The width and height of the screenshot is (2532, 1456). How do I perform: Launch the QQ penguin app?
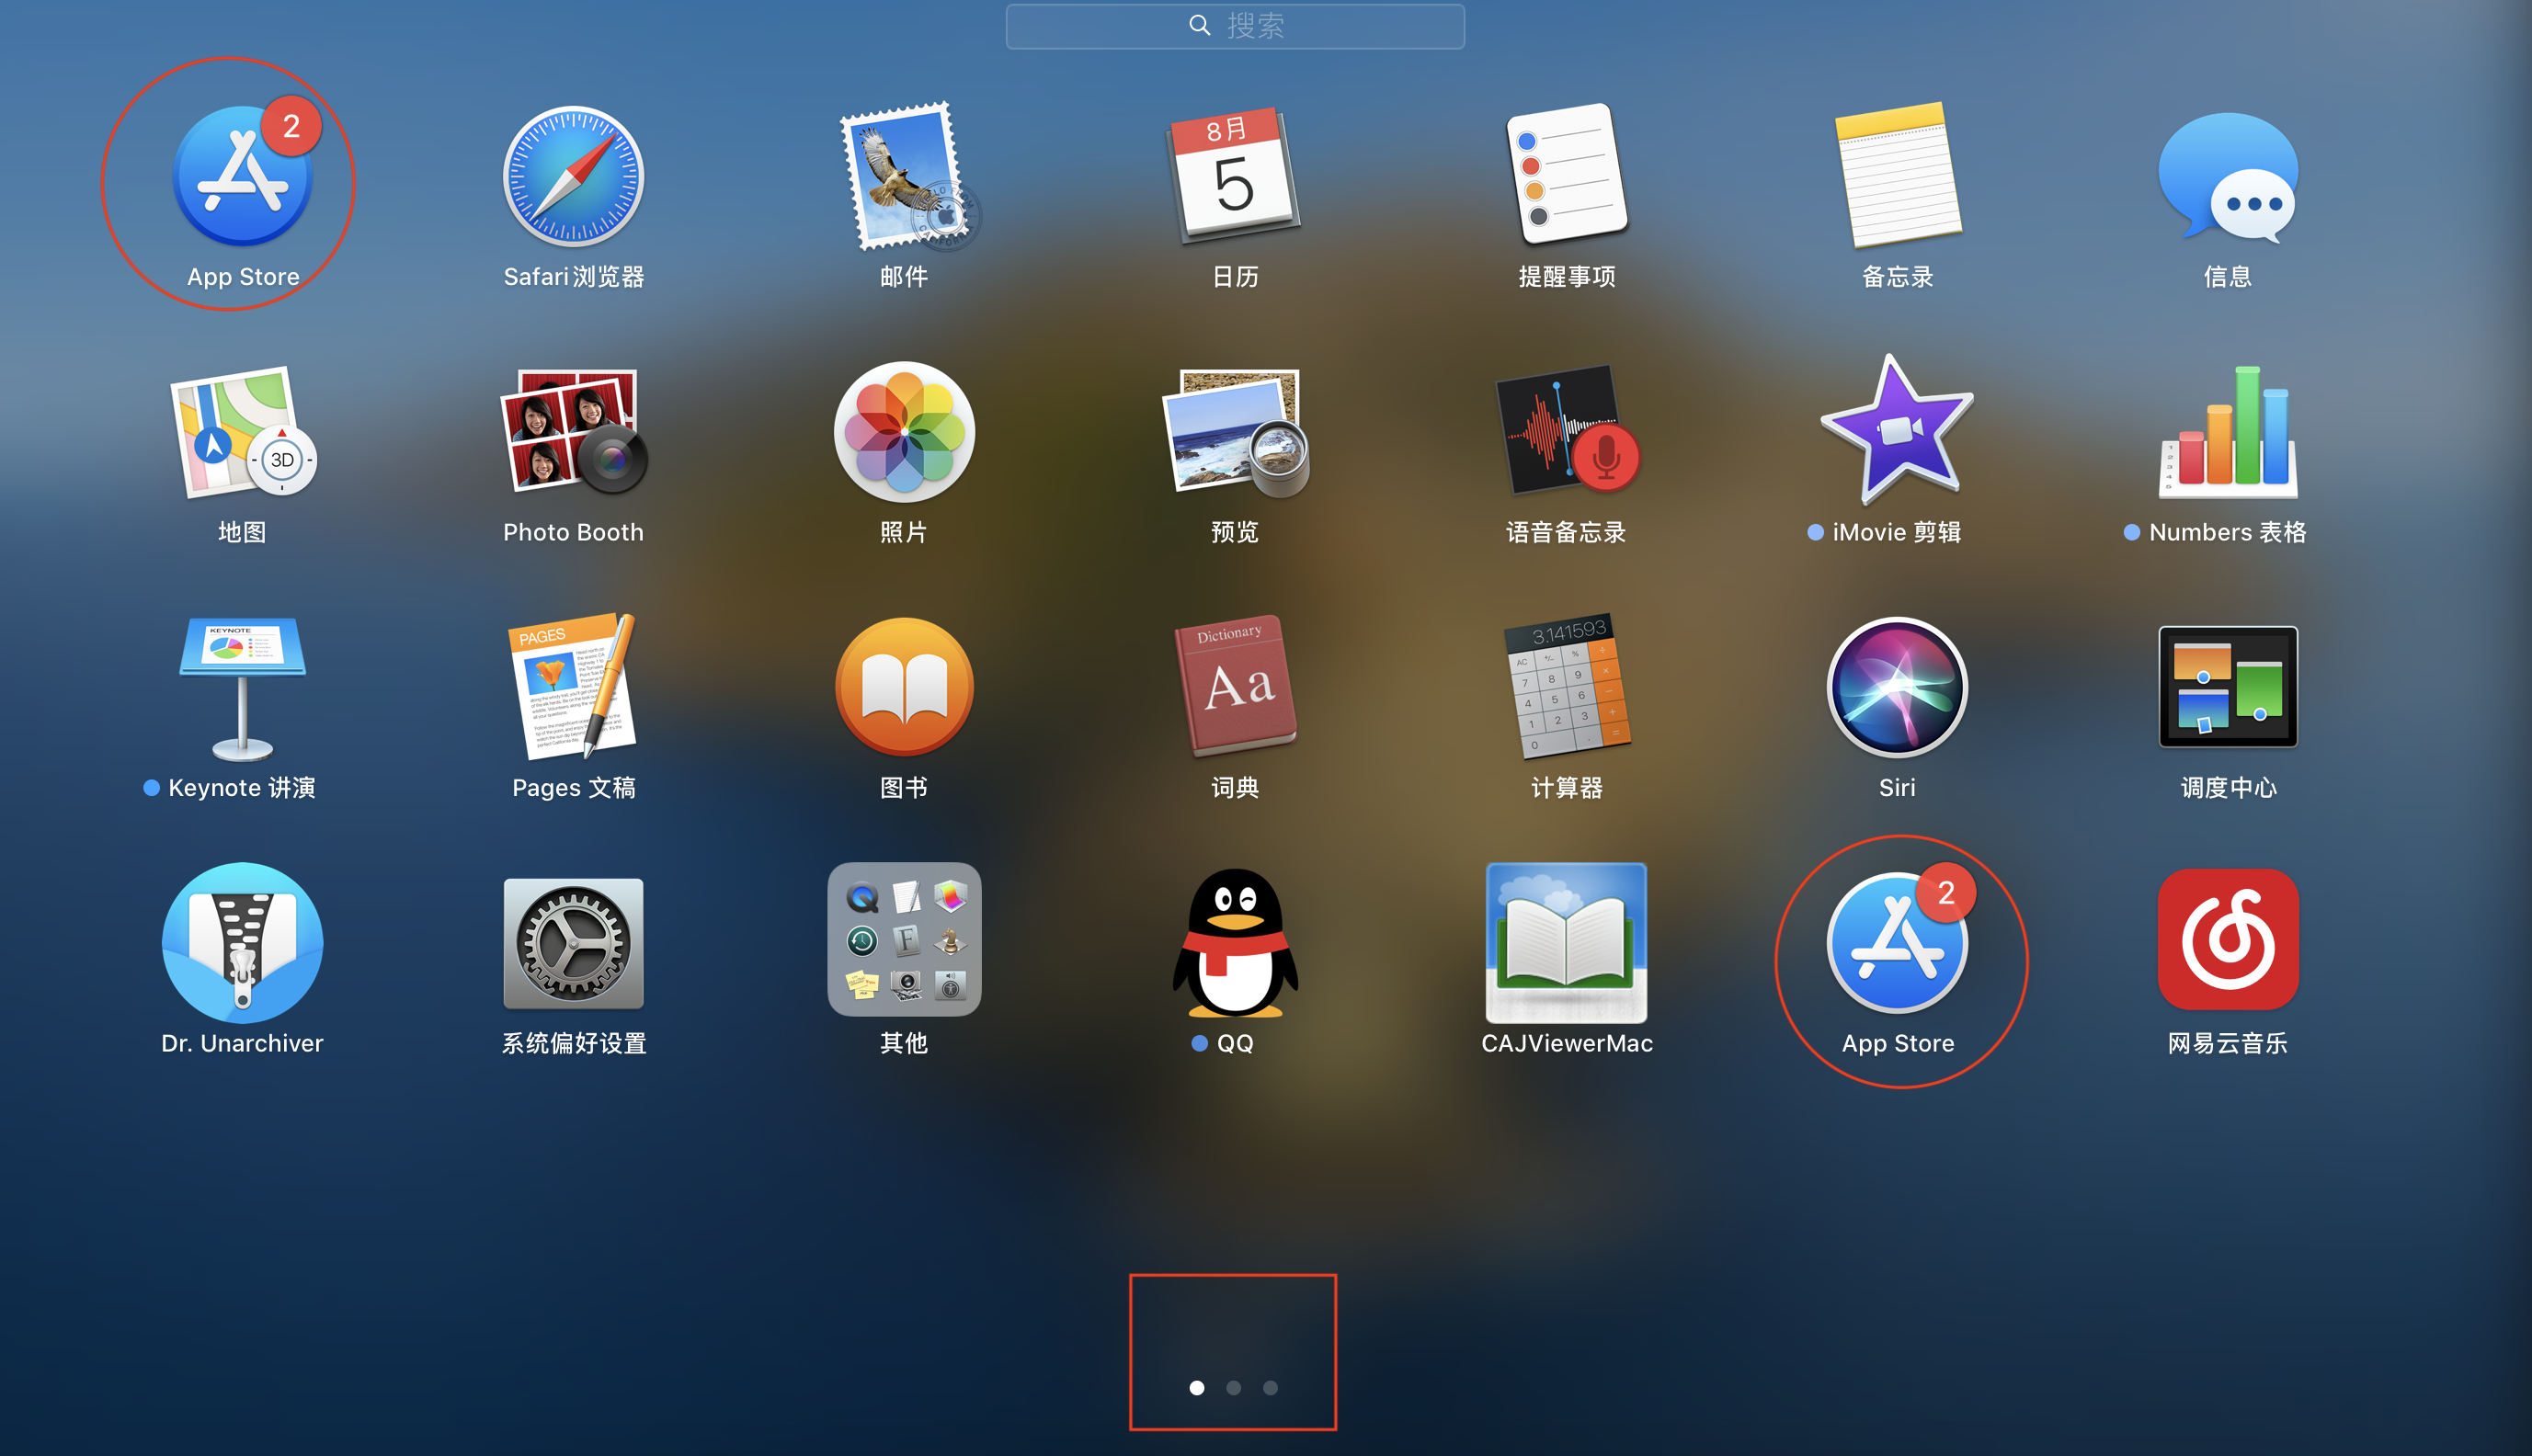coord(1234,943)
